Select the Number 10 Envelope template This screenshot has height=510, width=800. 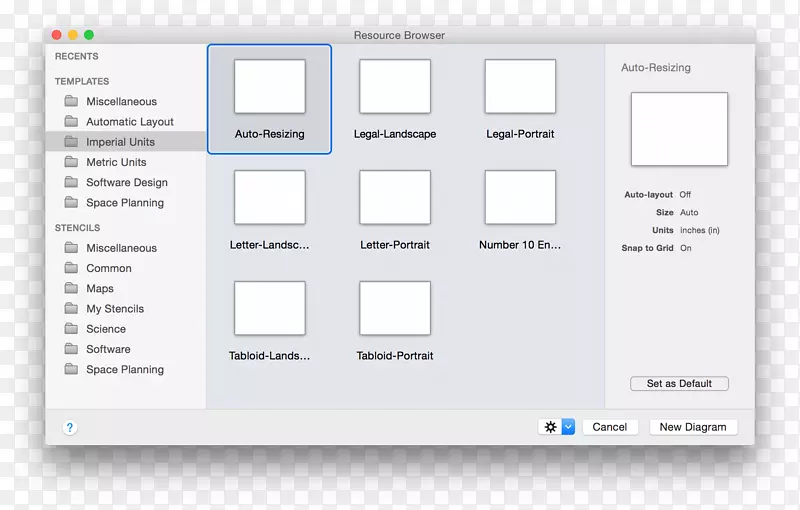pyautogui.click(x=520, y=197)
